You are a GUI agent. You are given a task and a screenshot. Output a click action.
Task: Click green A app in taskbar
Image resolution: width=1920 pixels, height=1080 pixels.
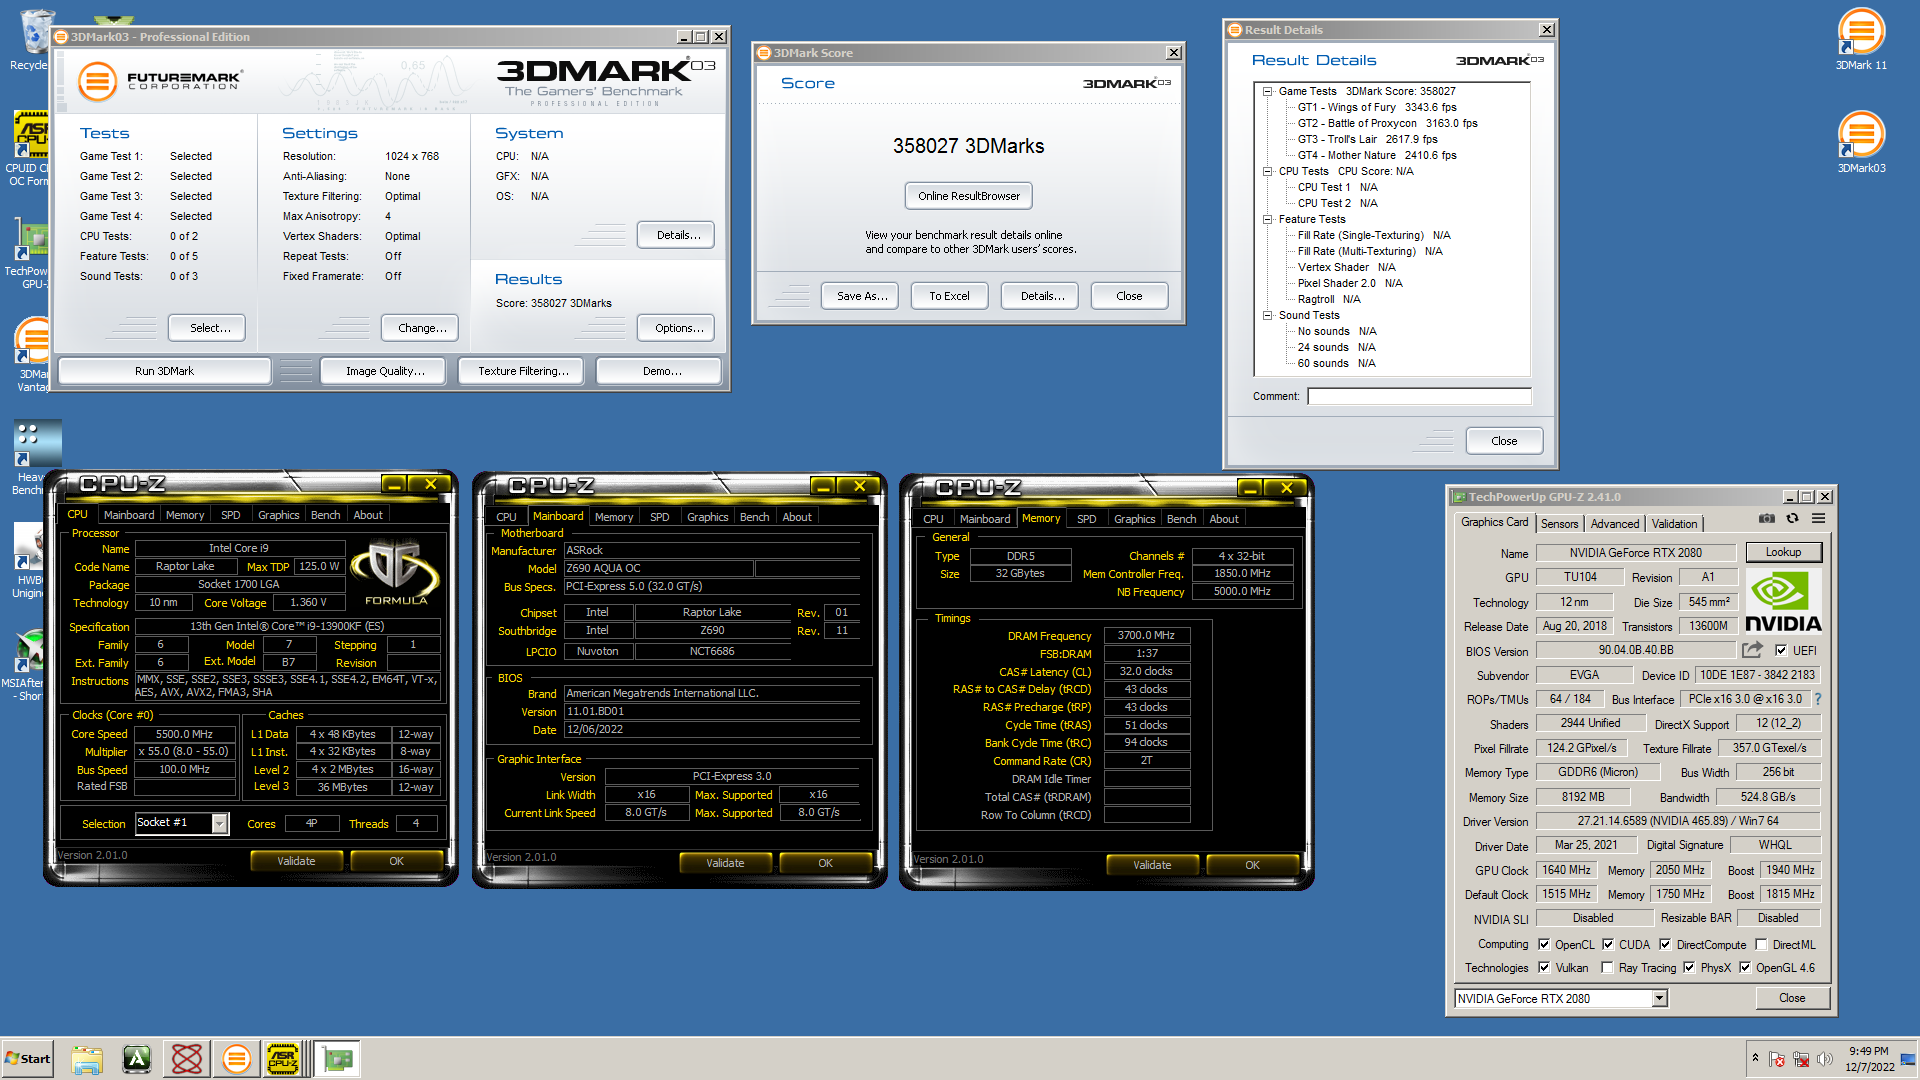[x=137, y=1059]
